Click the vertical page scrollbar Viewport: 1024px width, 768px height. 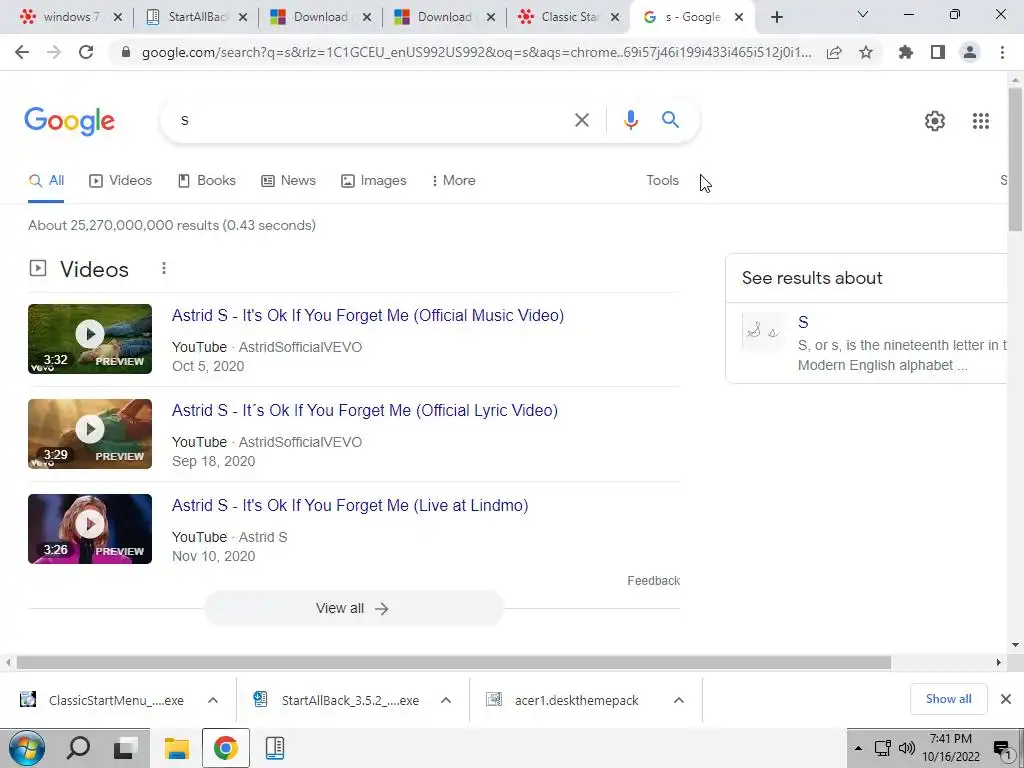1015,159
